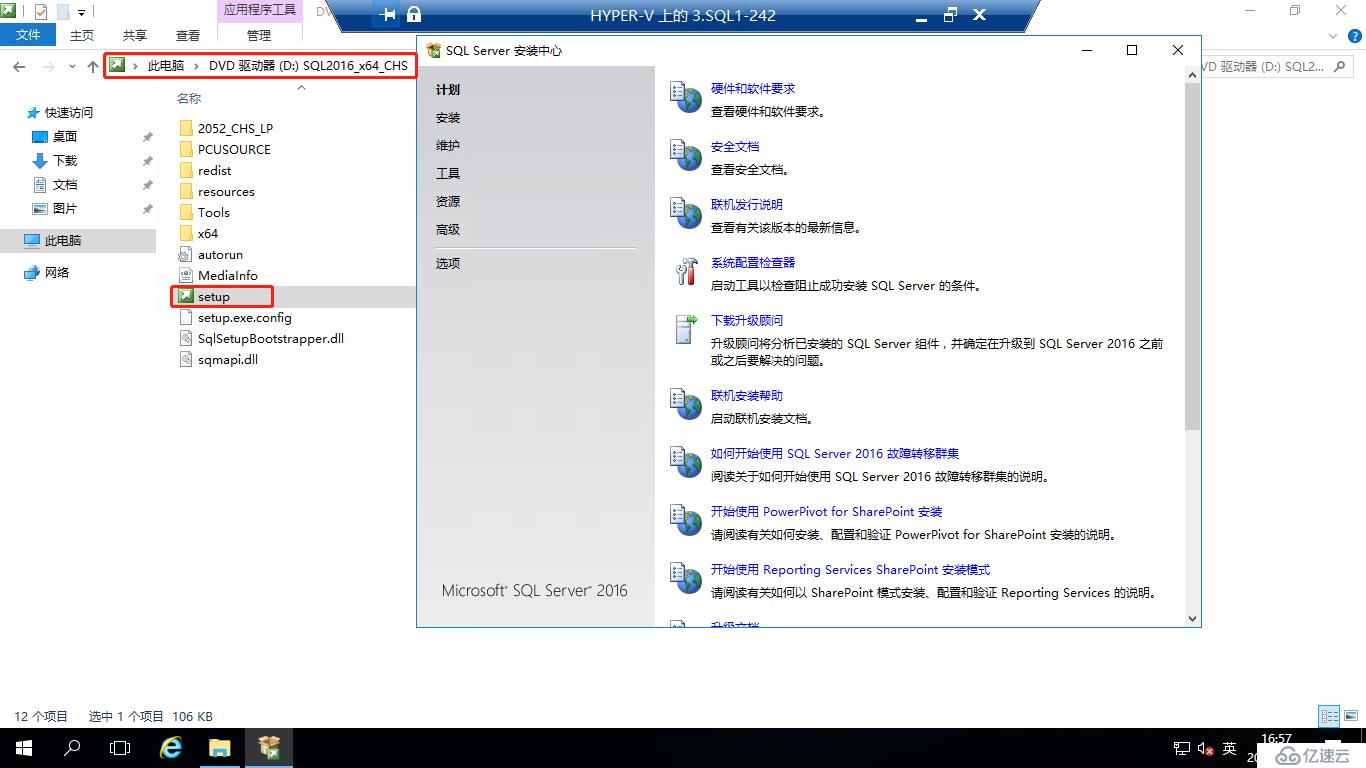Open the 联机发行说明 link
The width and height of the screenshot is (1366, 768).
pos(747,205)
